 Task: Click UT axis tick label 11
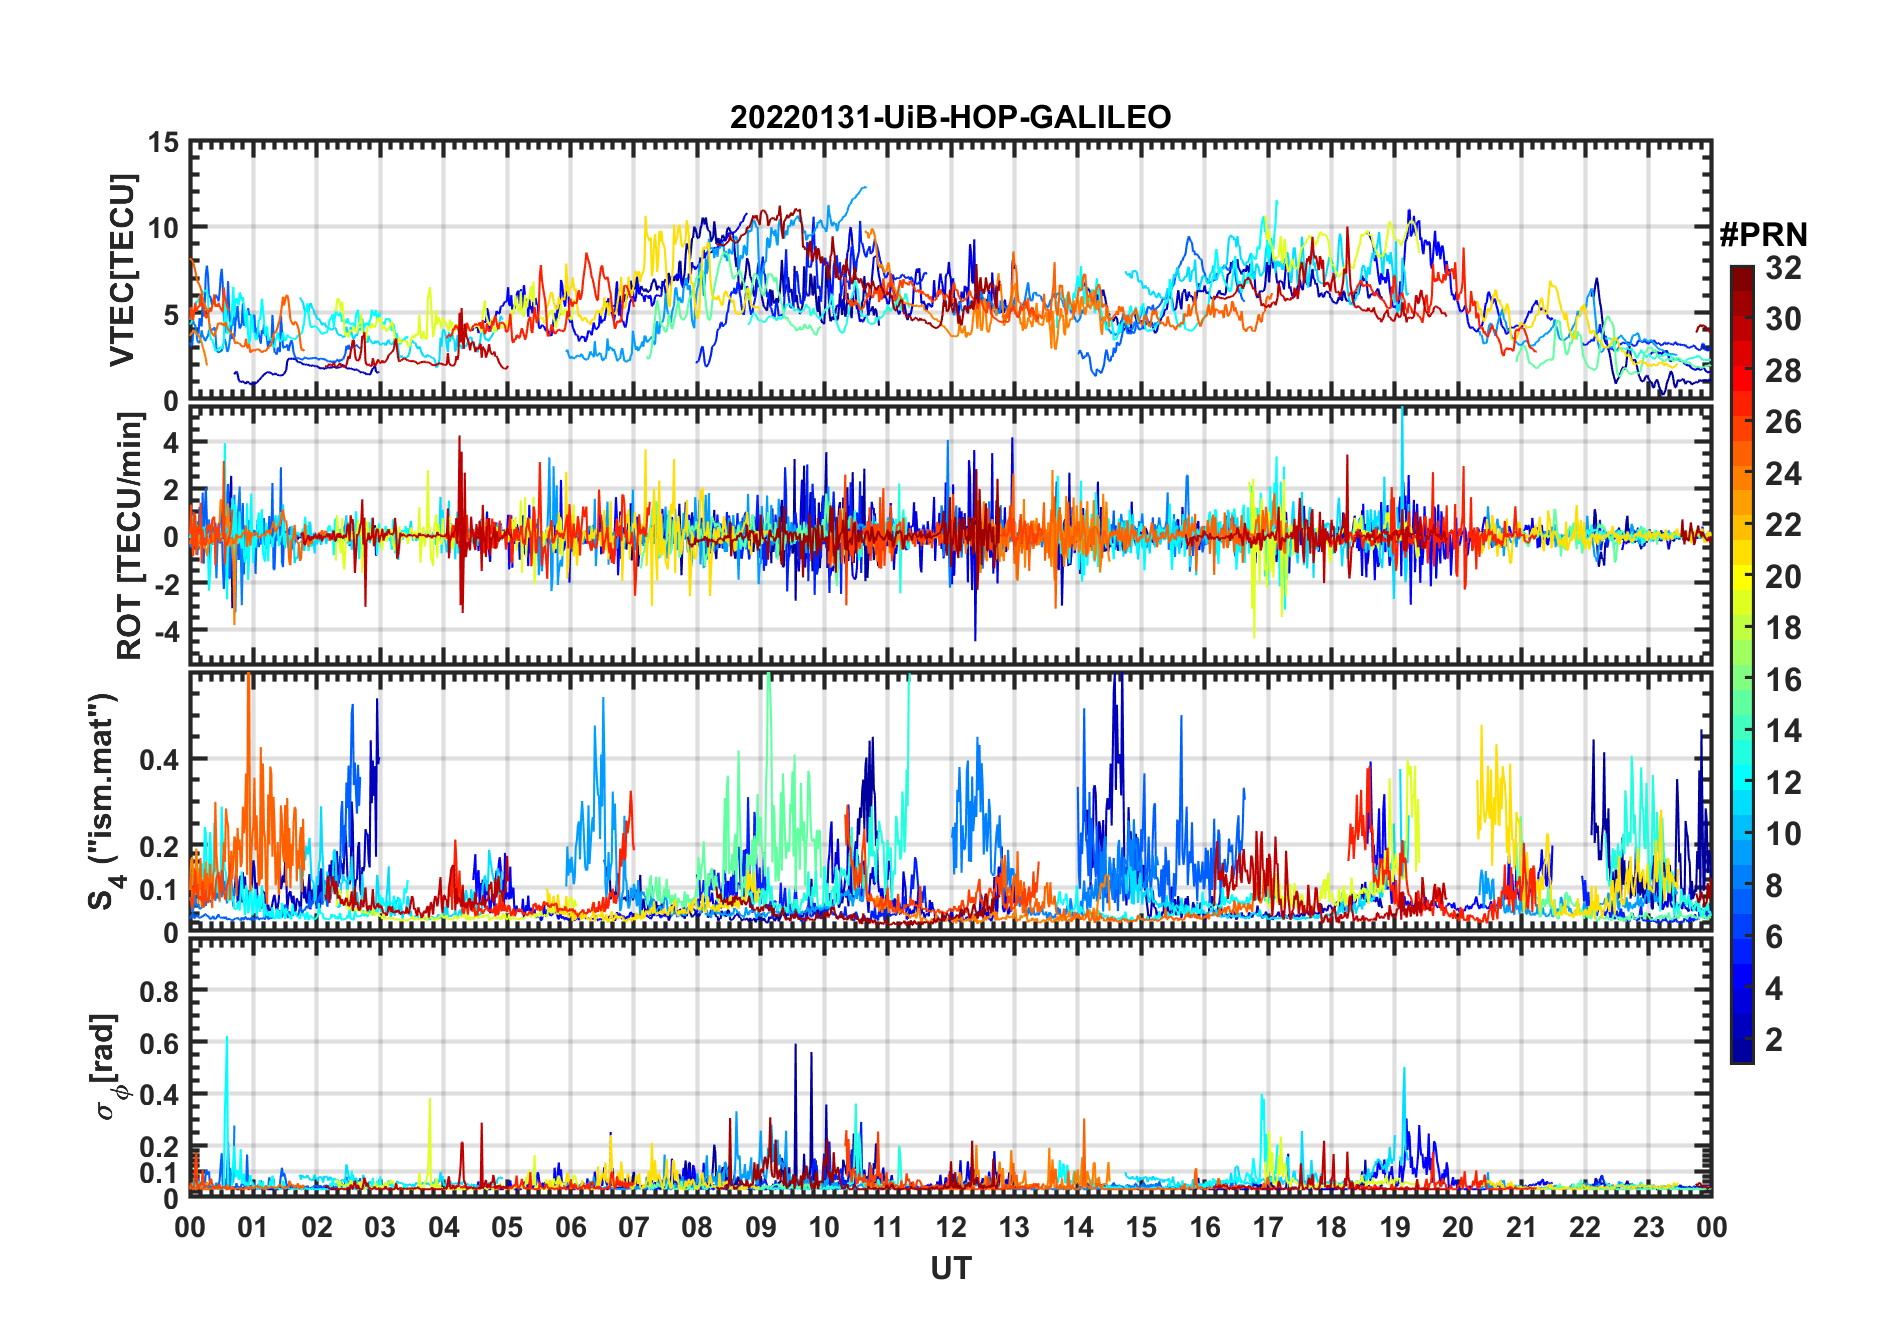tap(887, 1227)
